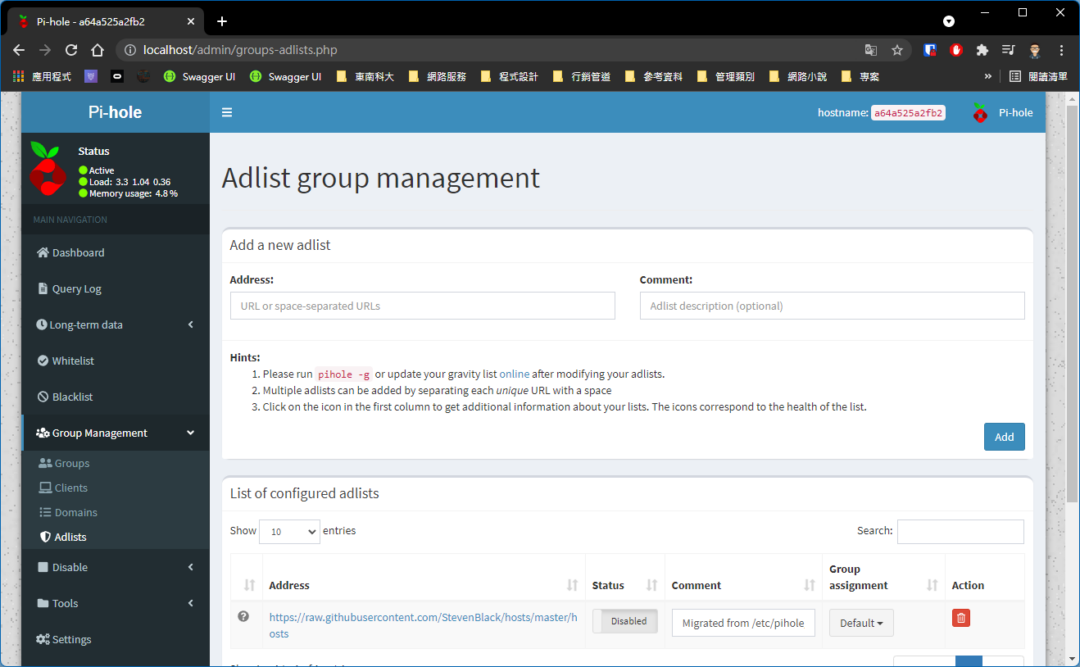Open the StevenBlack hosts URL link

click(x=423, y=625)
